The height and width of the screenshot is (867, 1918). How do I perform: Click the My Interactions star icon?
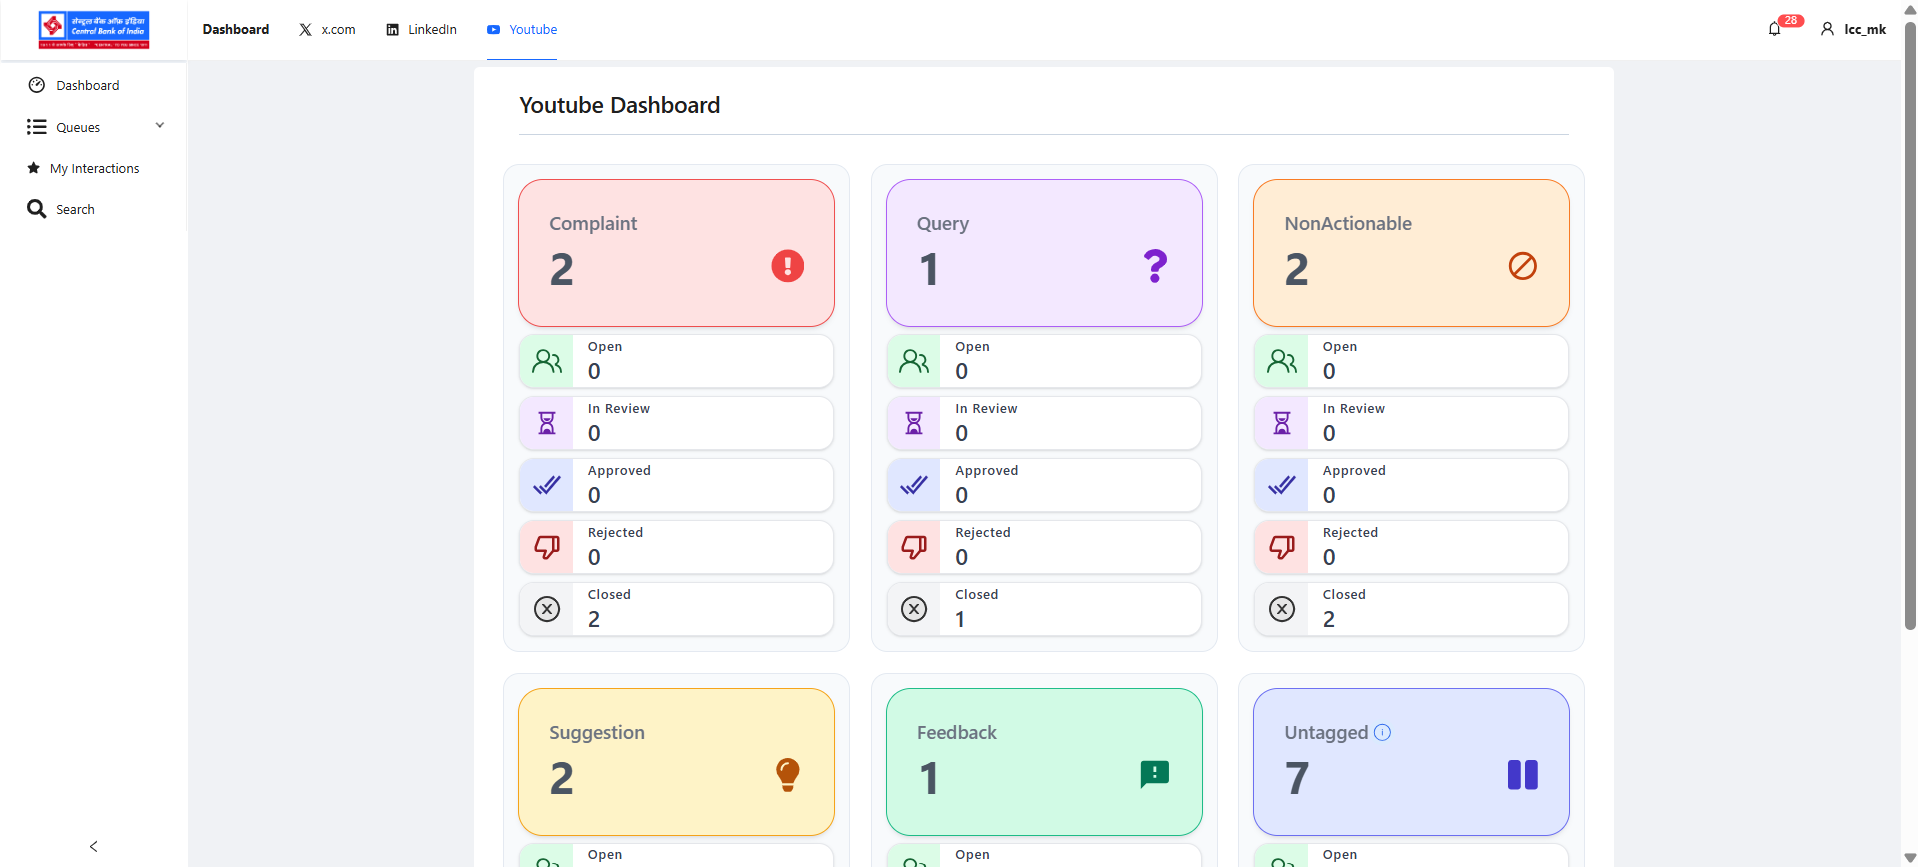(34, 168)
